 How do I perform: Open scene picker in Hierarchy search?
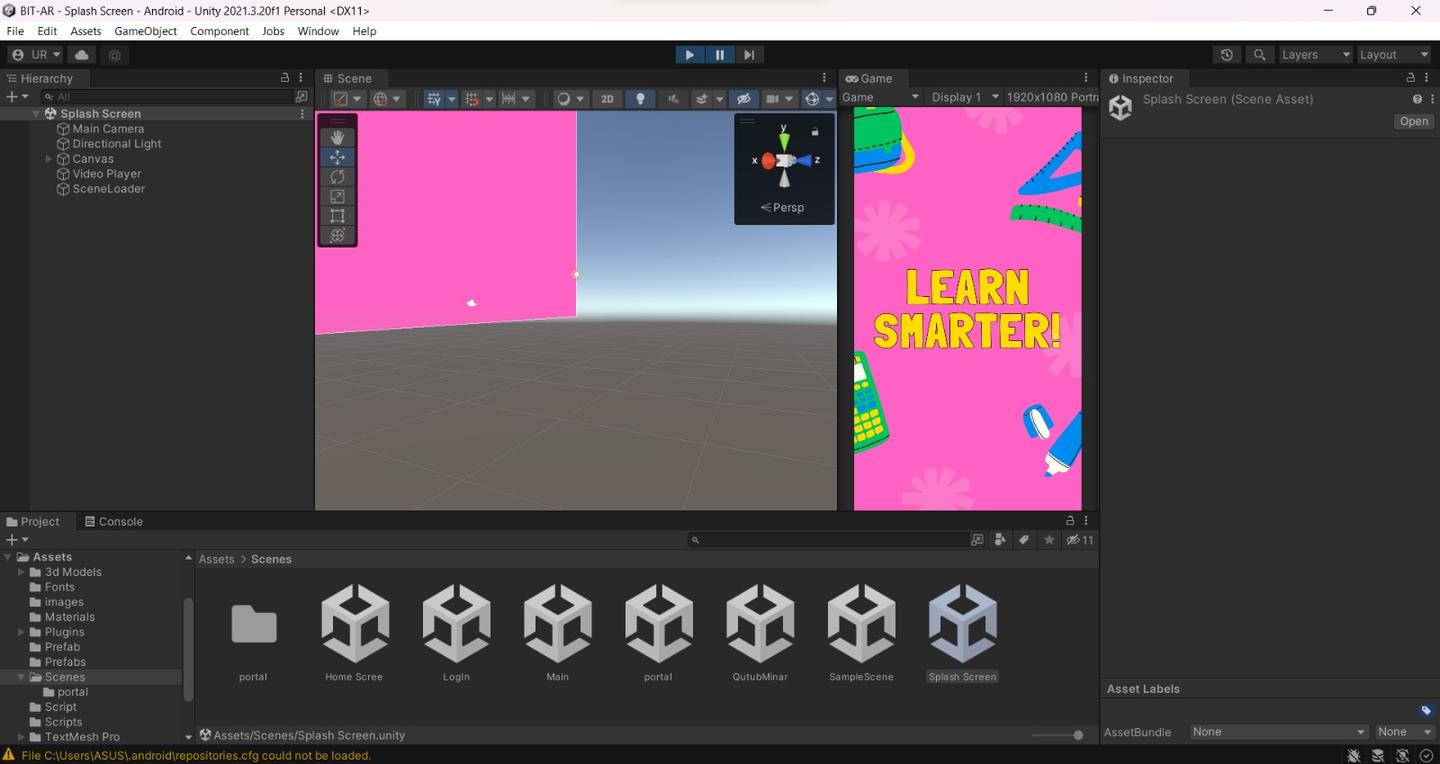pos(301,97)
